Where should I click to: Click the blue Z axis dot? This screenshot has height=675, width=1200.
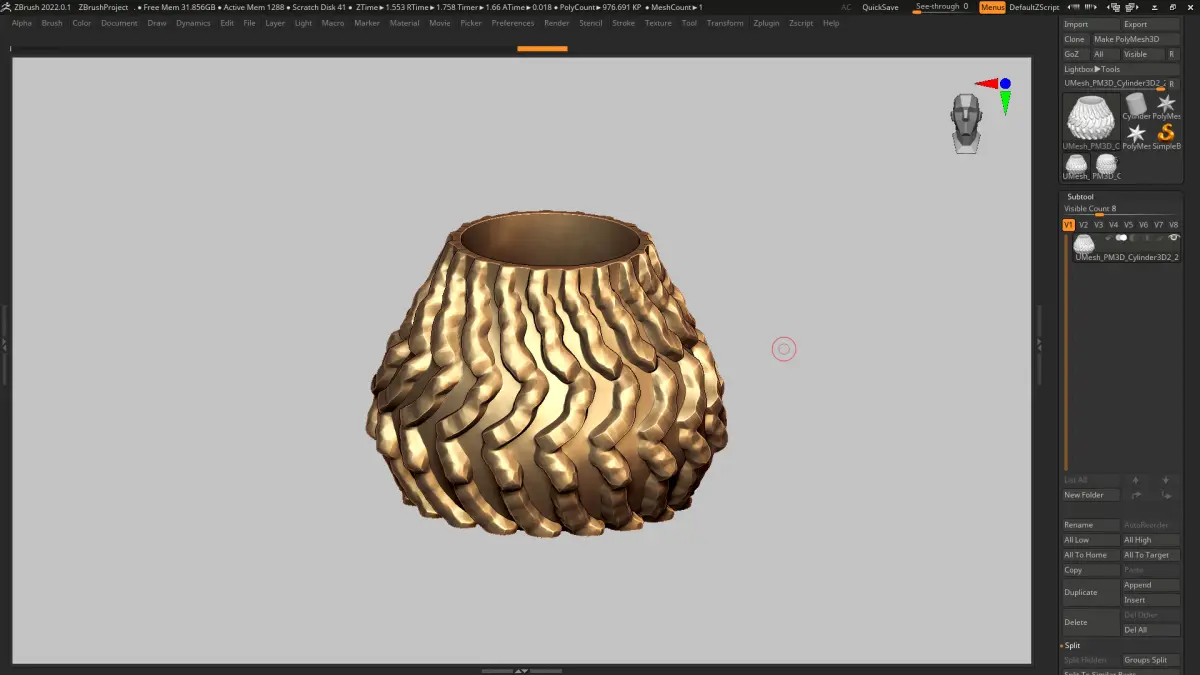pos(1005,84)
